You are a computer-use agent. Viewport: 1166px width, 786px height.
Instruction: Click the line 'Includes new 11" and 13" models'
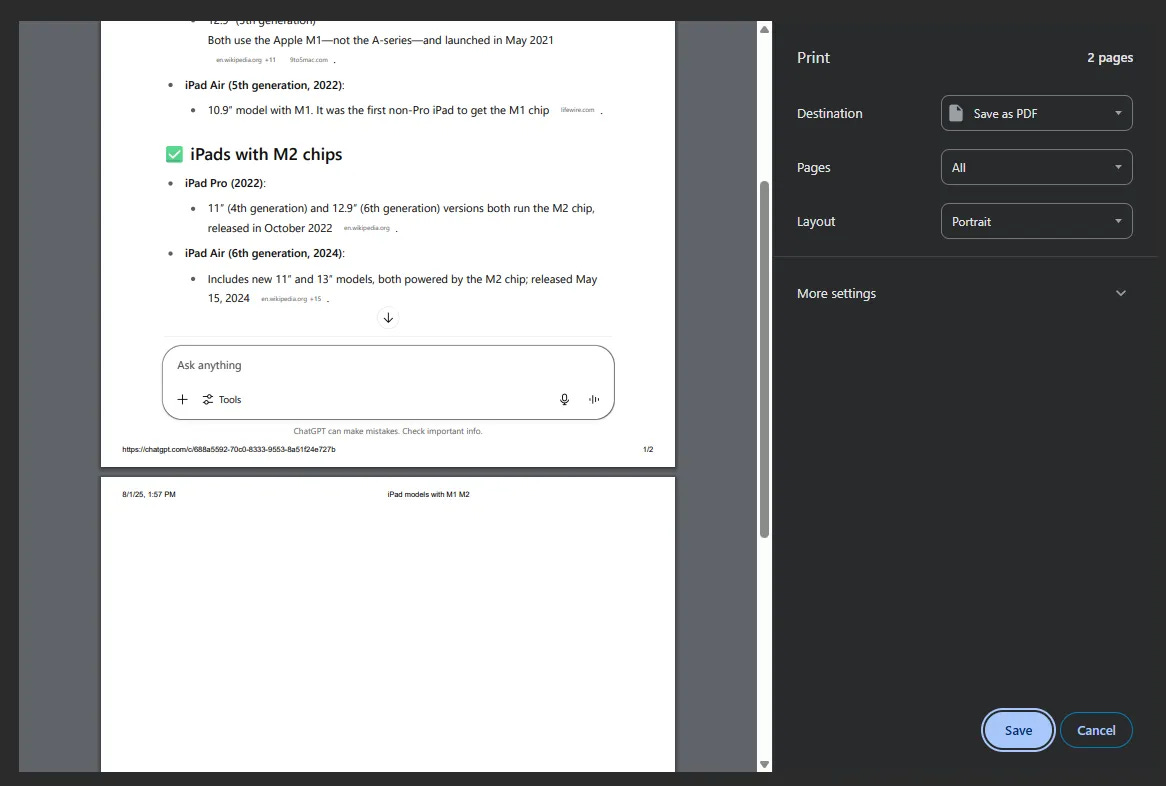402,279
